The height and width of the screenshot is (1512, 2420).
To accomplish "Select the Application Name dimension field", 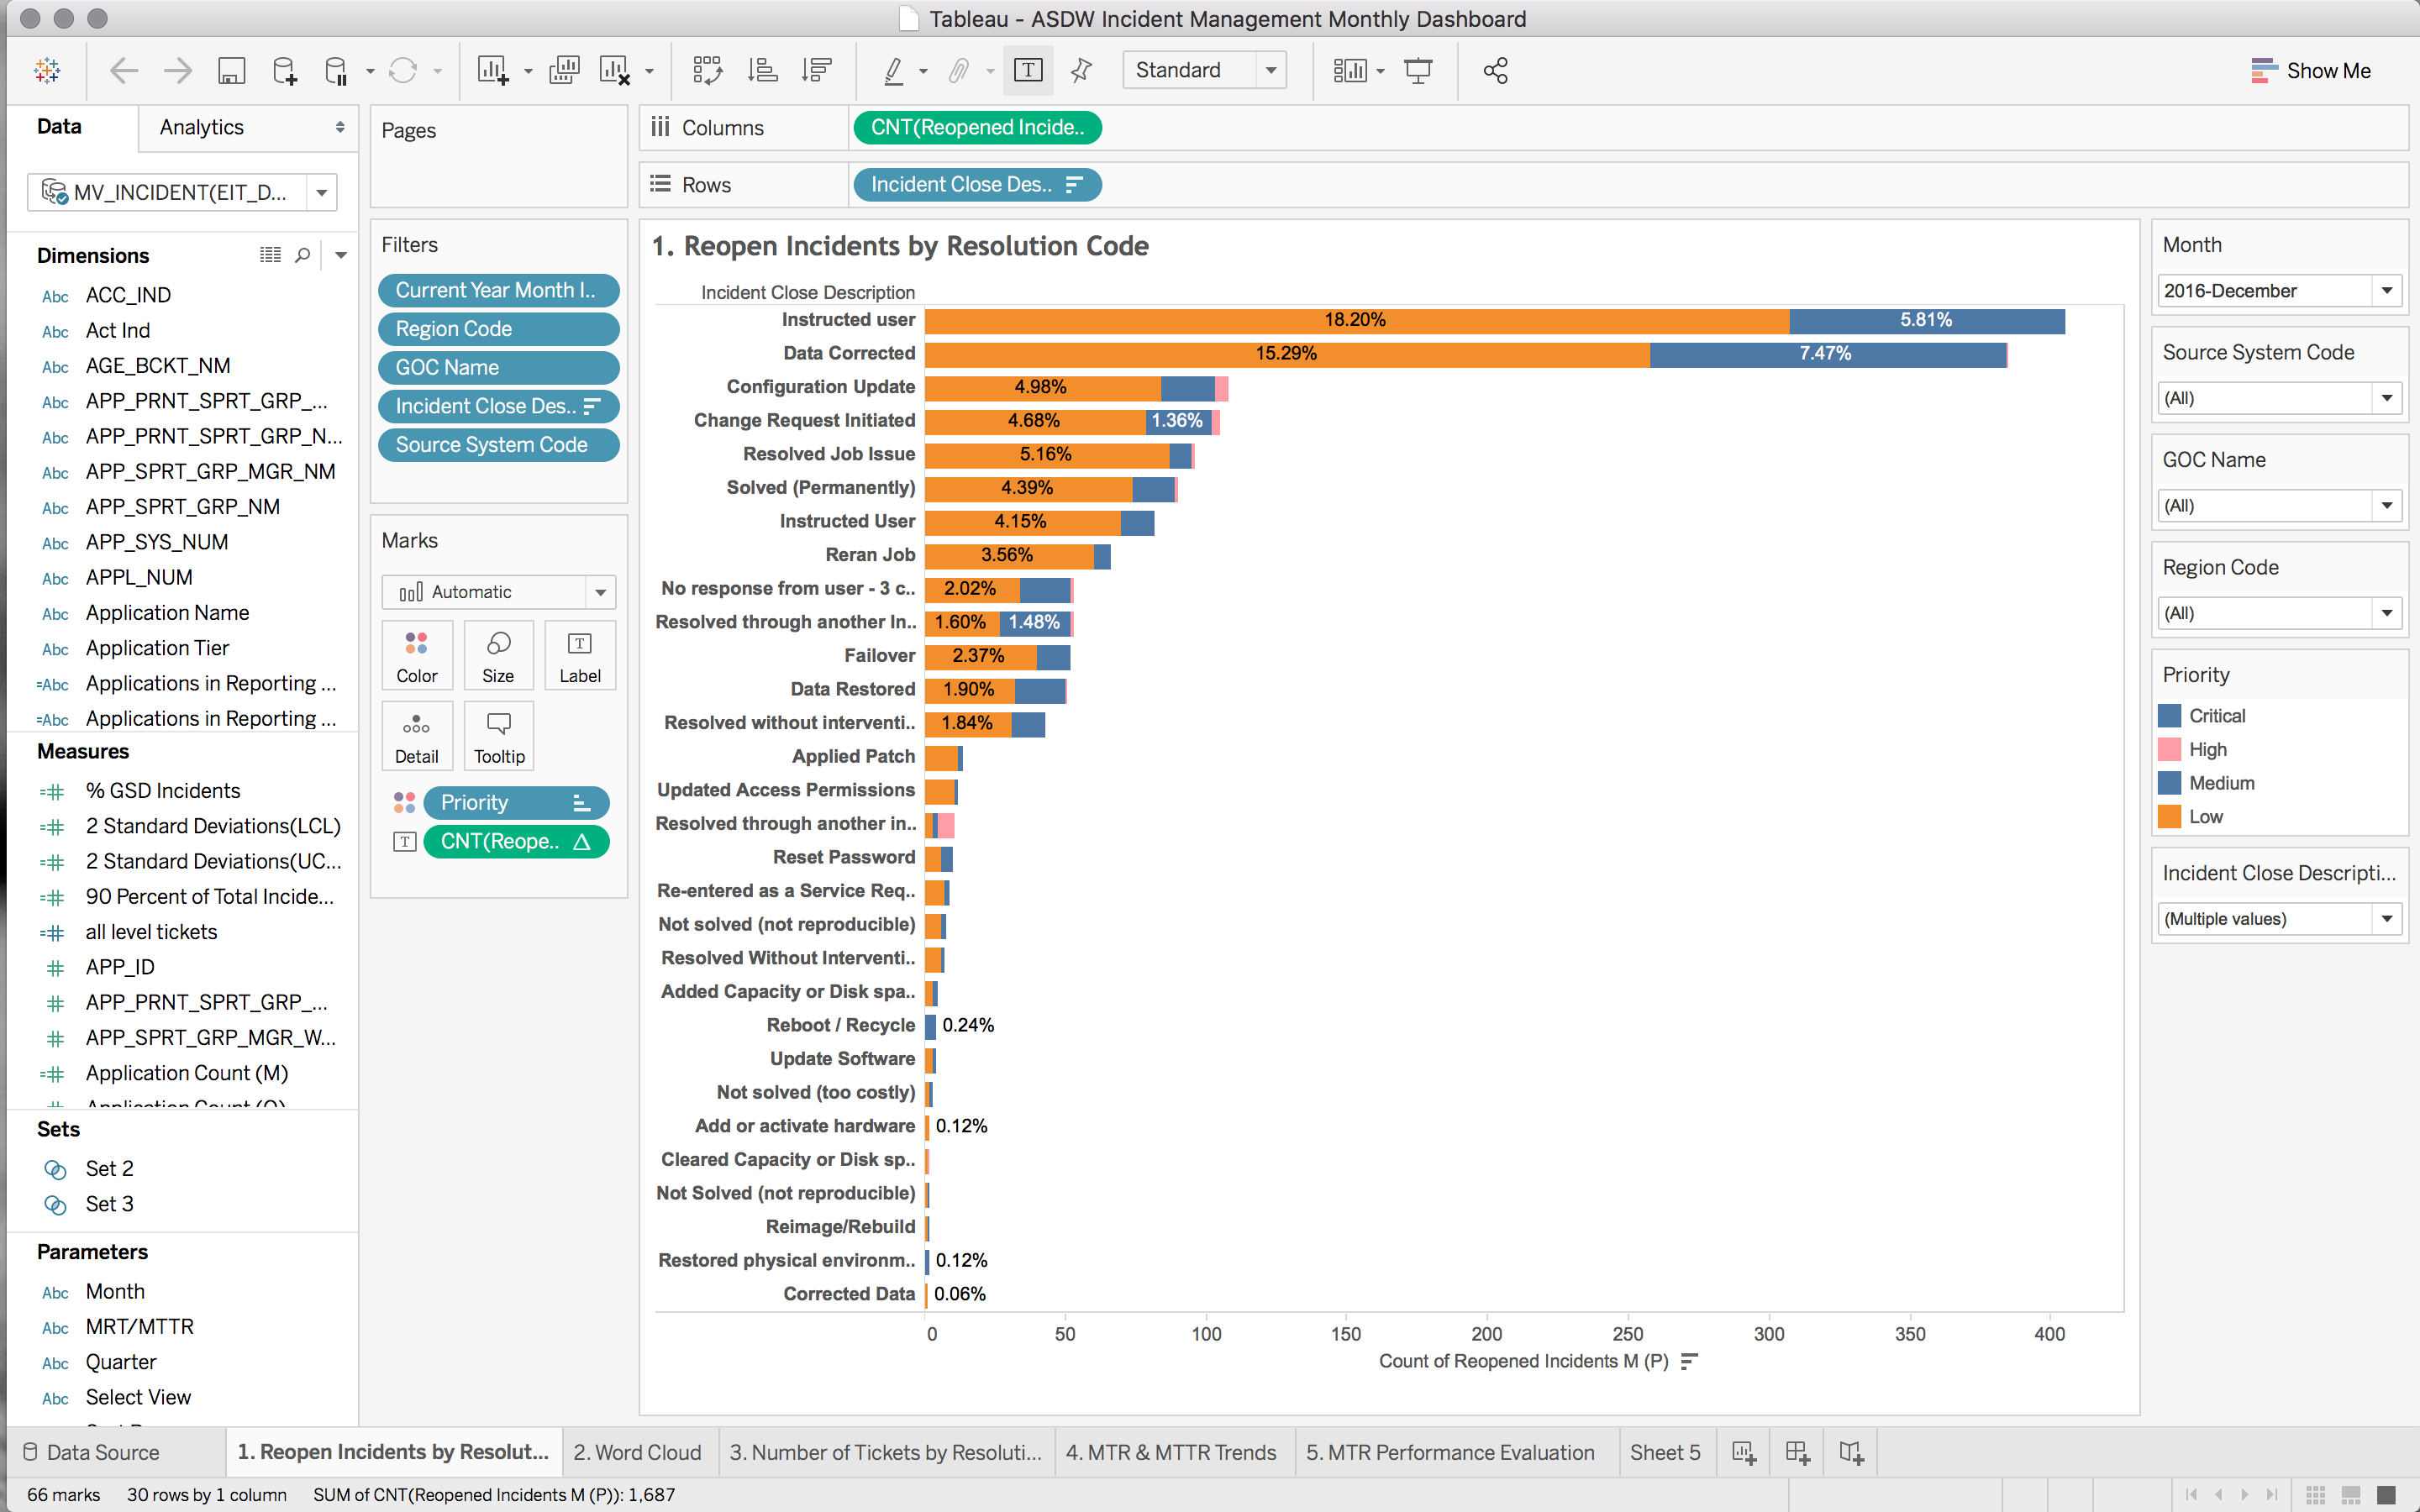I will (167, 612).
